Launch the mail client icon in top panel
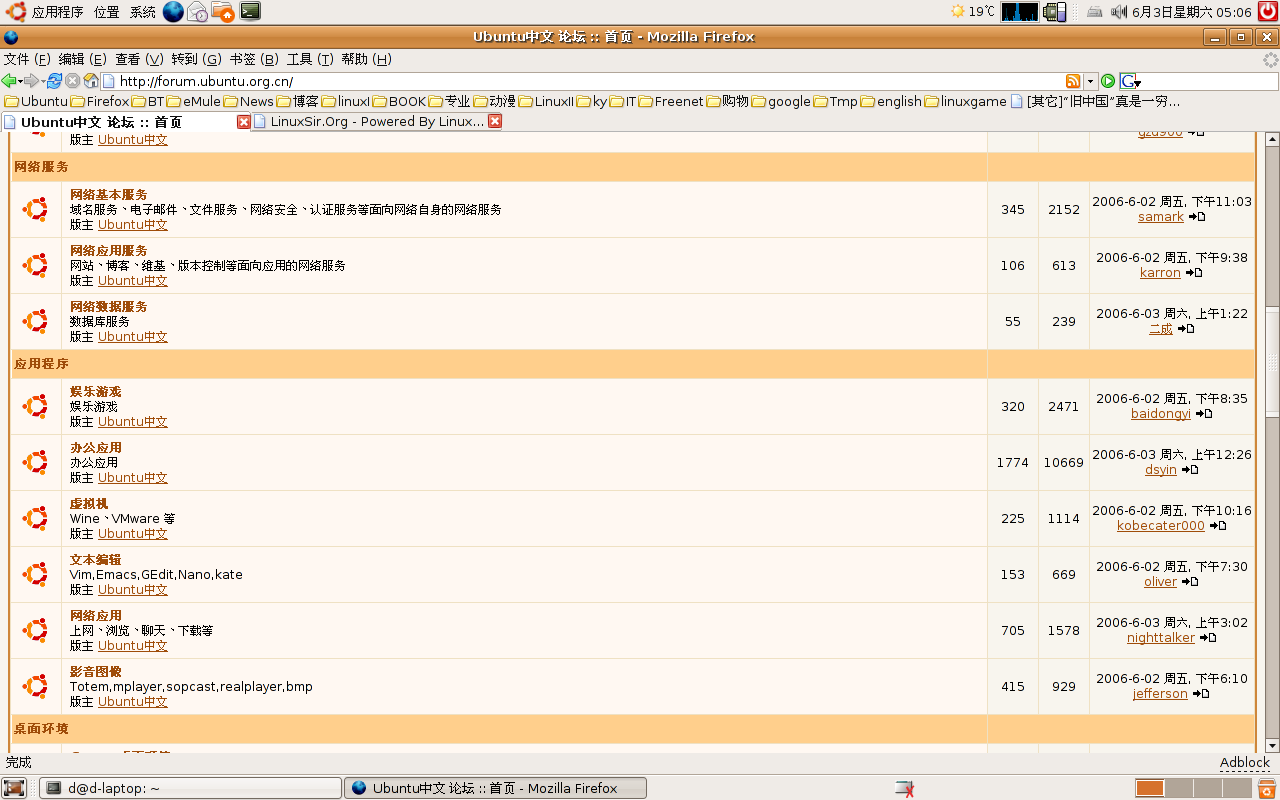 pos(198,12)
